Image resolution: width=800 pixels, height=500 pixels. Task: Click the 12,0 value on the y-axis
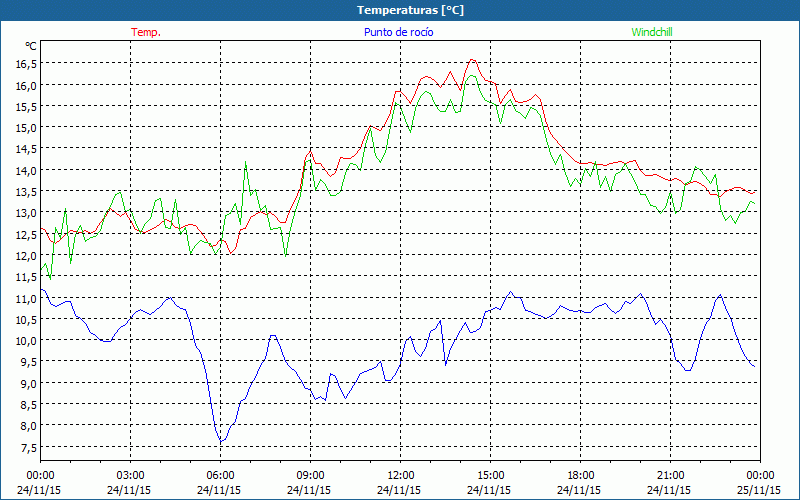pyautogui.click(x=27, y=256)
